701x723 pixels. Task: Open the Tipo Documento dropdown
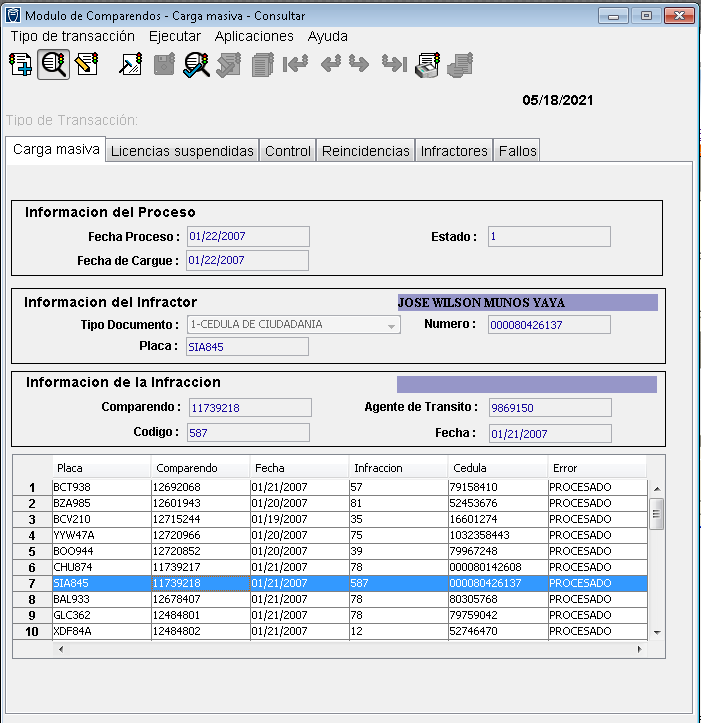[x=391, y=325]
